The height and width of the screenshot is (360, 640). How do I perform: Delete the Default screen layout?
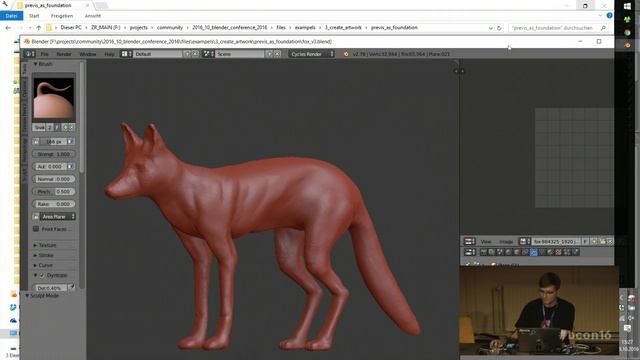coord(195,54)
